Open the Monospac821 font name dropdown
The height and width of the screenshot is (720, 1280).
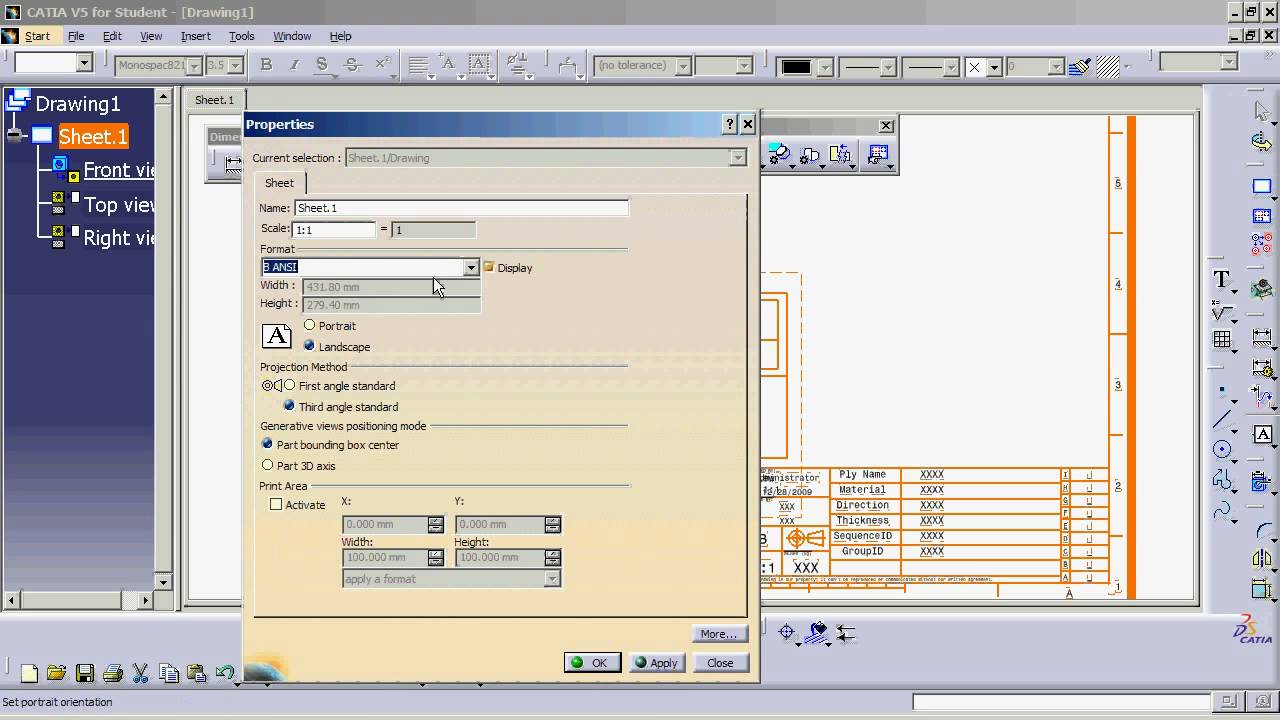click(x=194, y=66)
